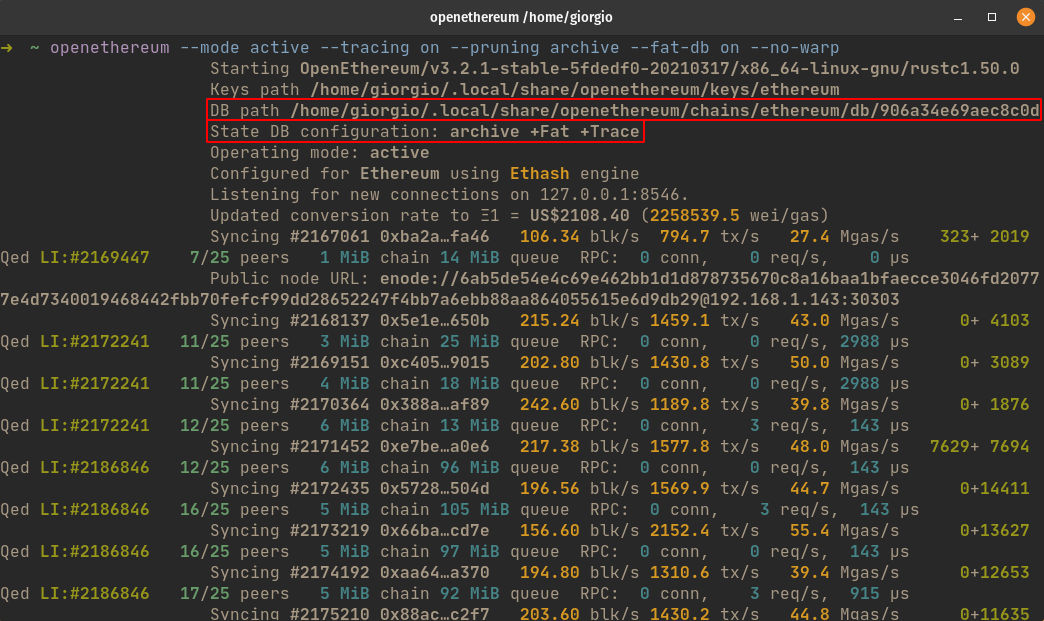Click the '--no-warp' flag
The image size is (1044, 621).
coord(794,48)
